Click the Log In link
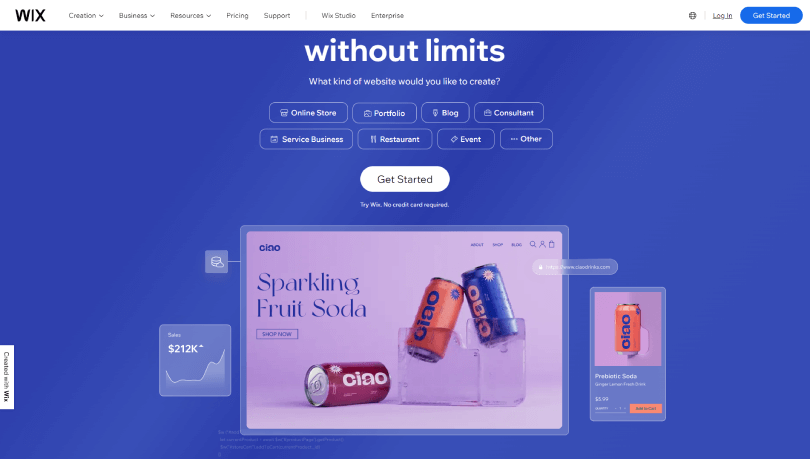The height and width of the screenshot is (459, 810). click(722, 15)
